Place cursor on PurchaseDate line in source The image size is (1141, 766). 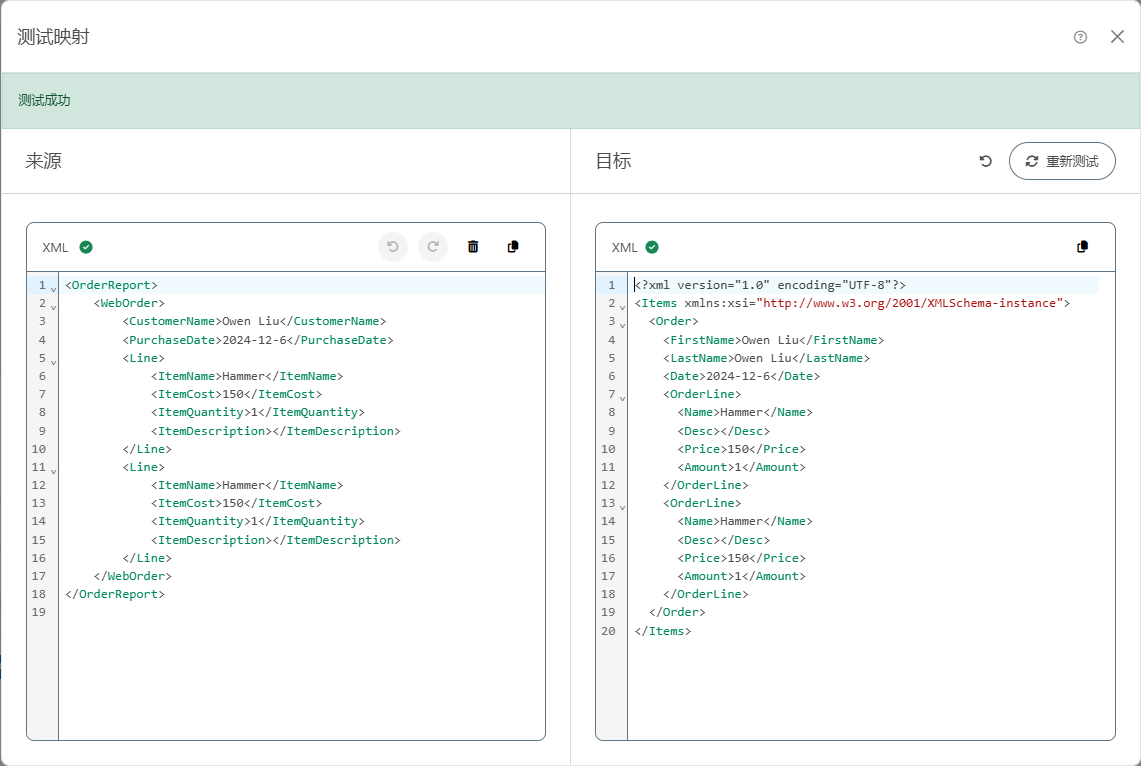pos(257,340)
